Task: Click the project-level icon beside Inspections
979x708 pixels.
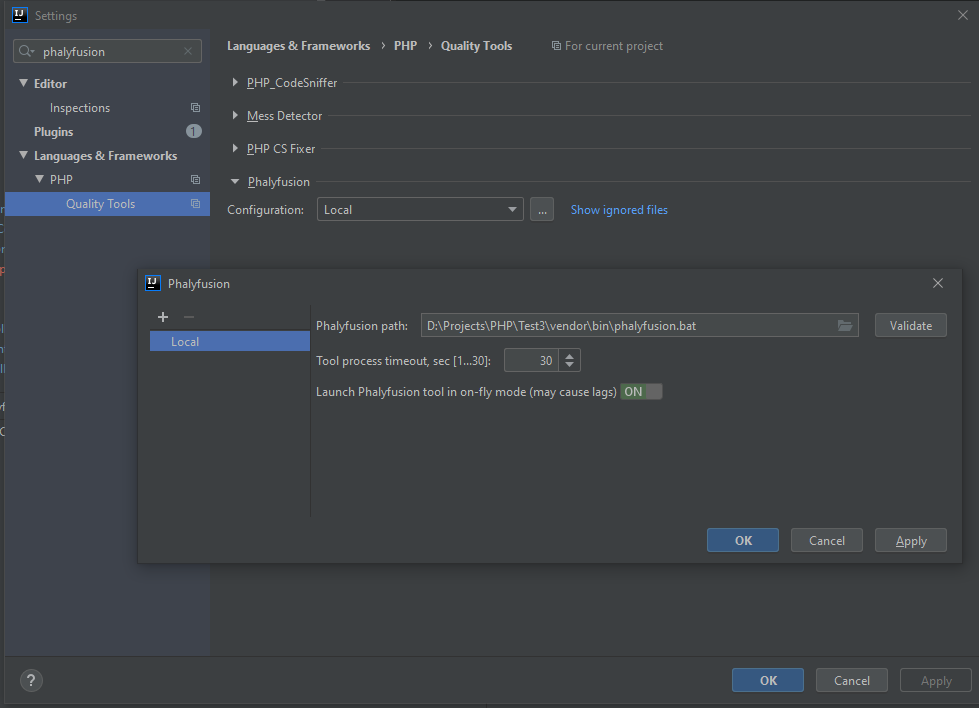Action: pyautogui.click(x=195, y=107)
